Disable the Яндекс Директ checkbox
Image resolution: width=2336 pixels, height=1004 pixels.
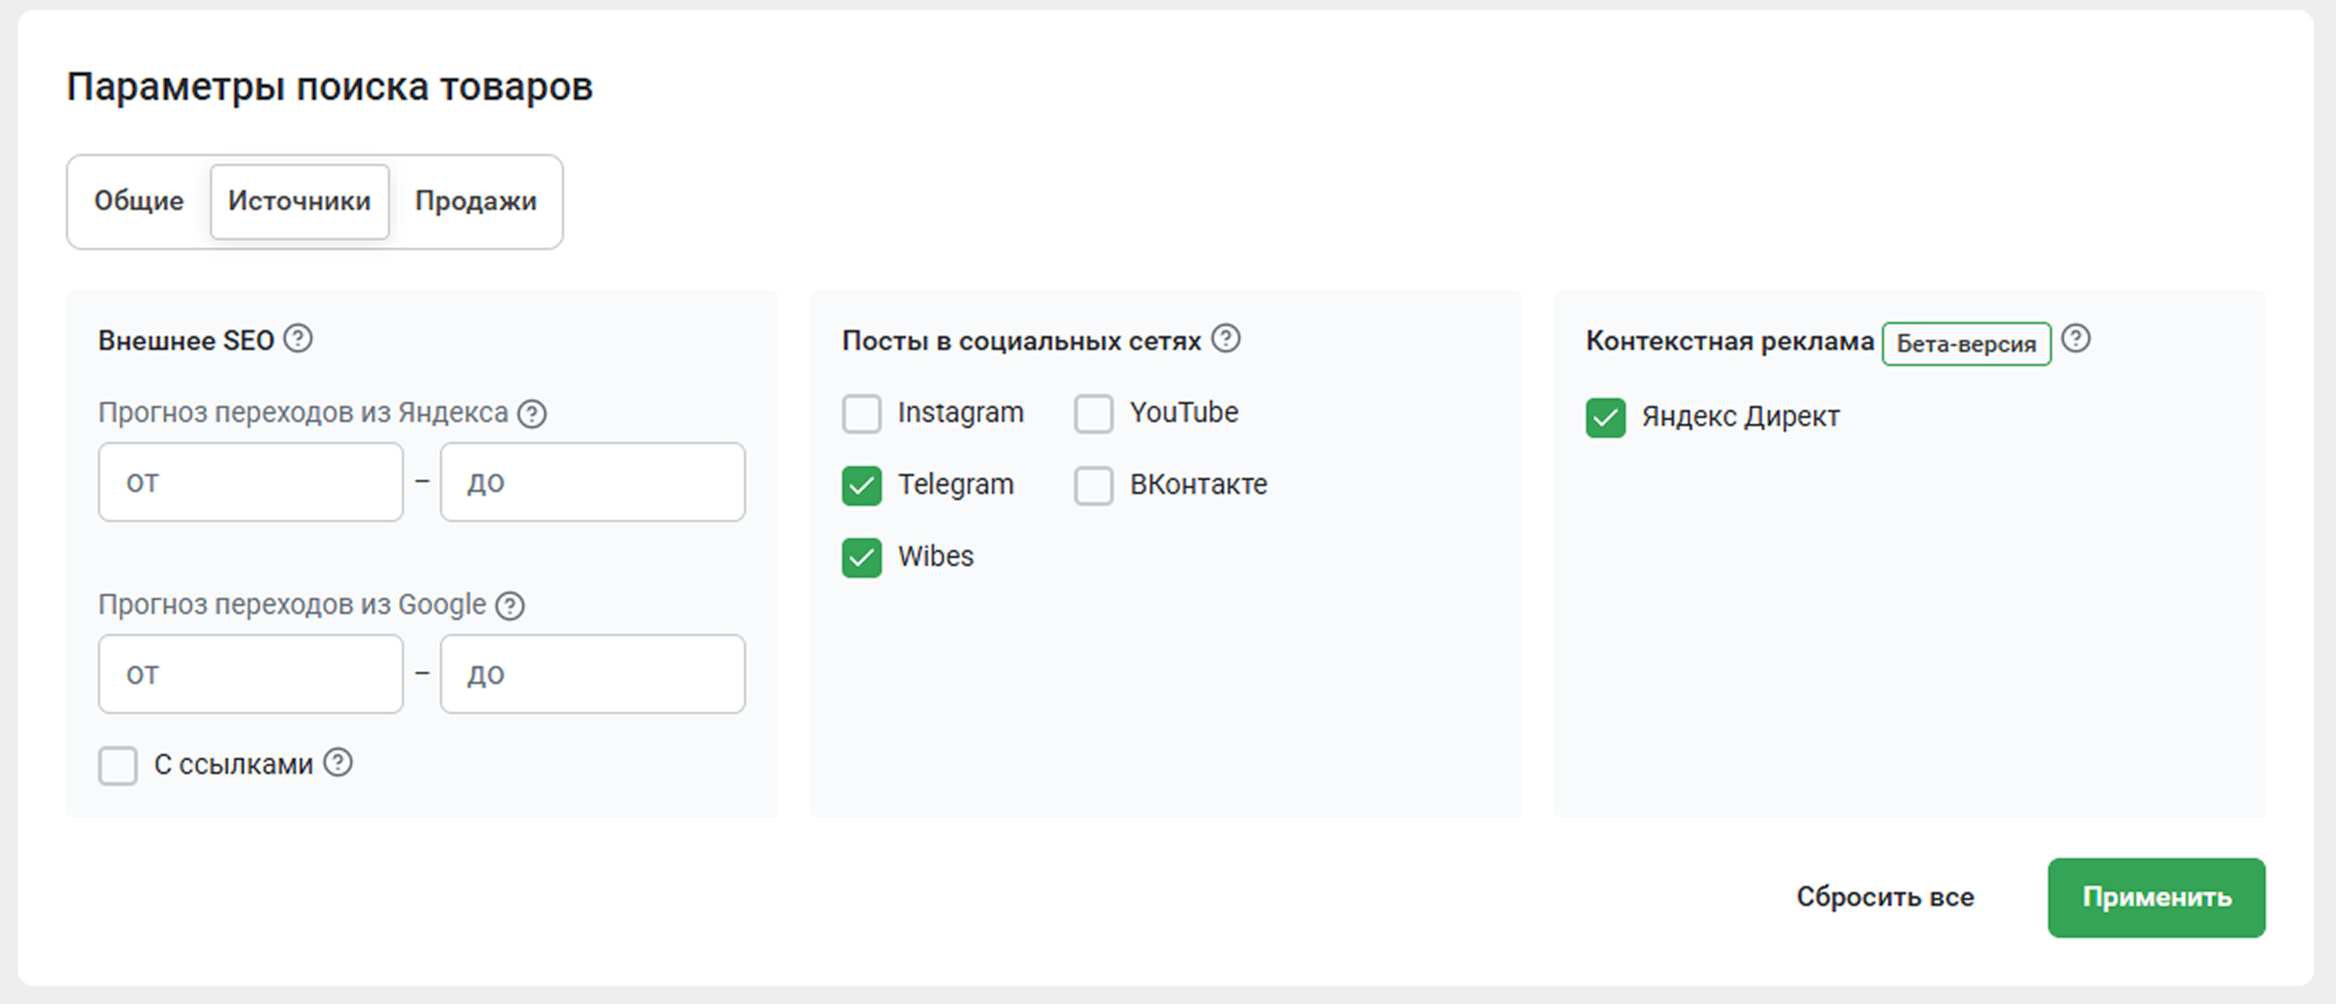coord(1605,417)
